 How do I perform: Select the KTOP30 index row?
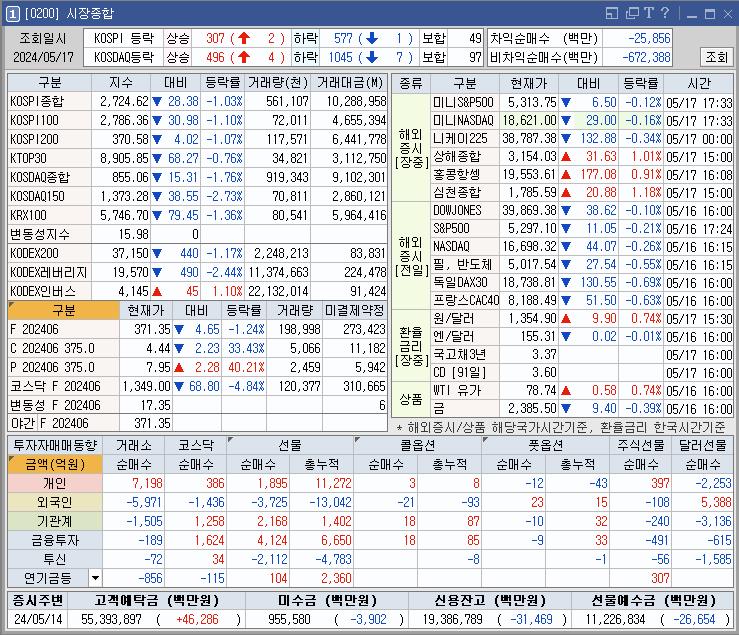click(x=197, y=158)
